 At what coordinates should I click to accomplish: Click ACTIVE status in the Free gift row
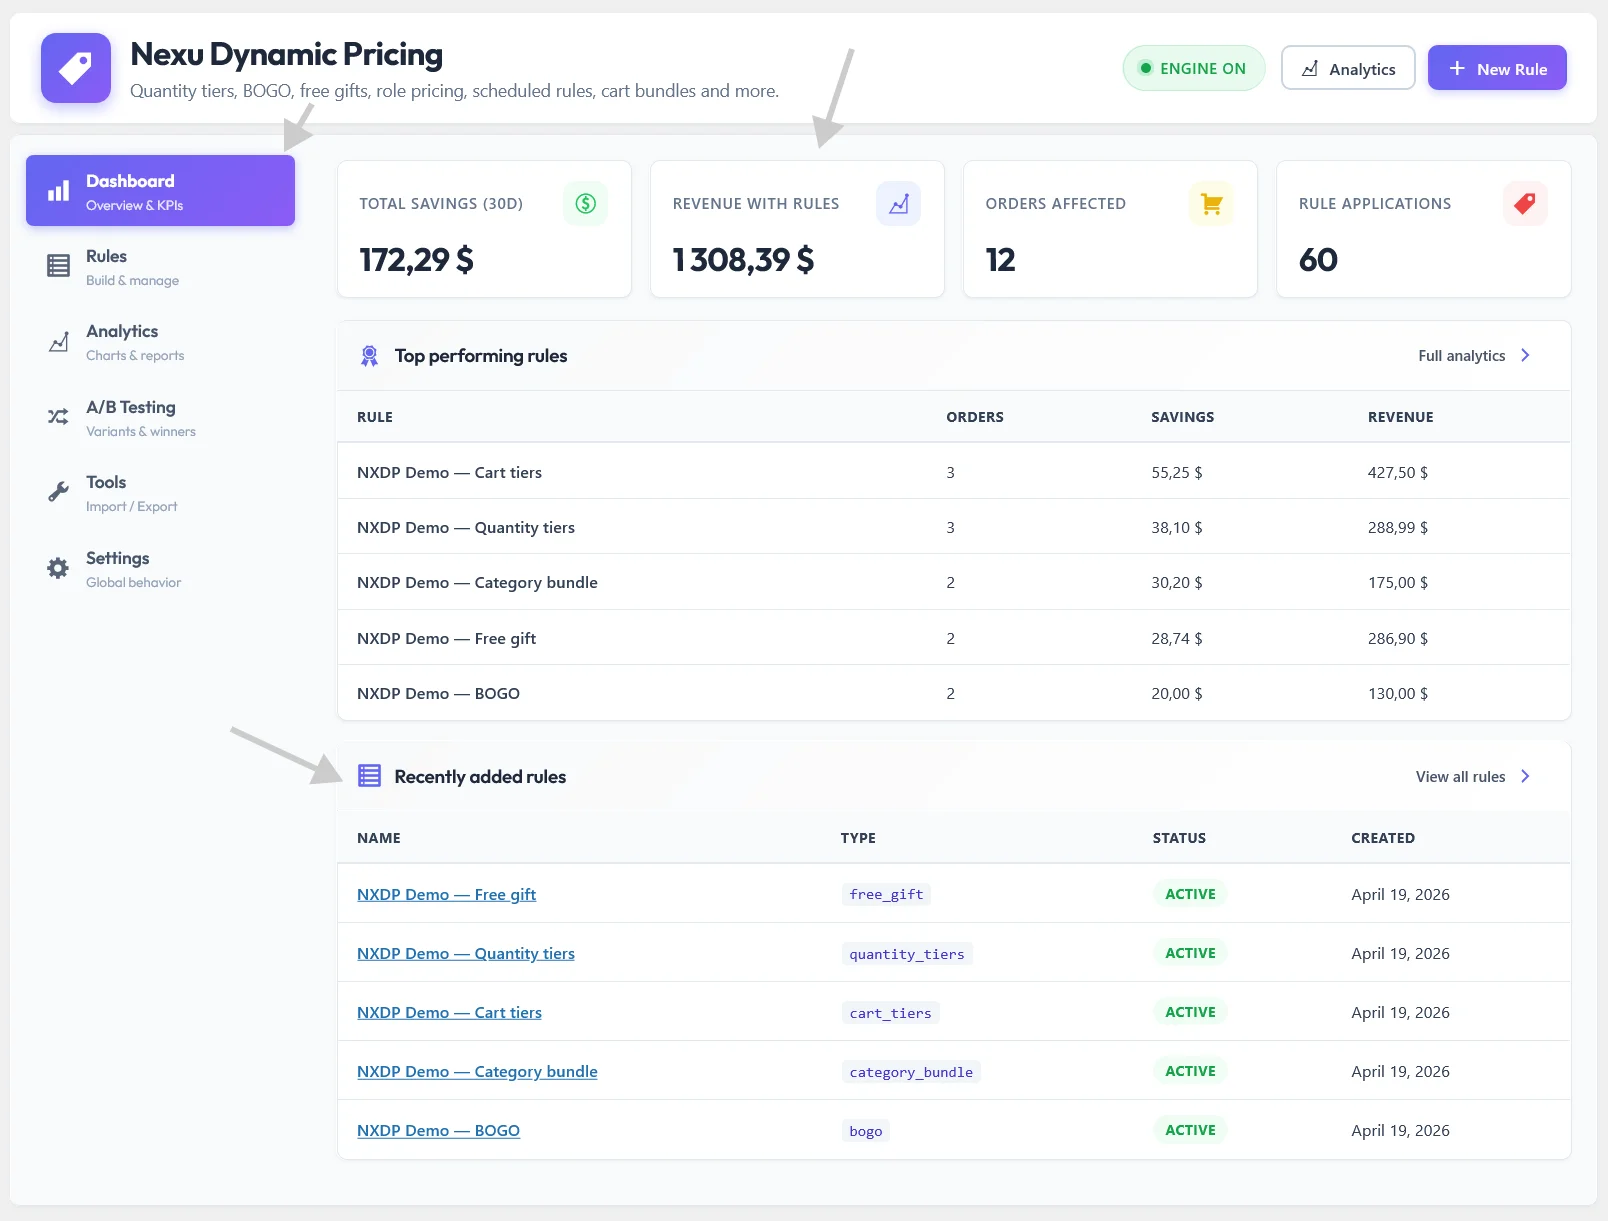click(x=1190, y=894)
